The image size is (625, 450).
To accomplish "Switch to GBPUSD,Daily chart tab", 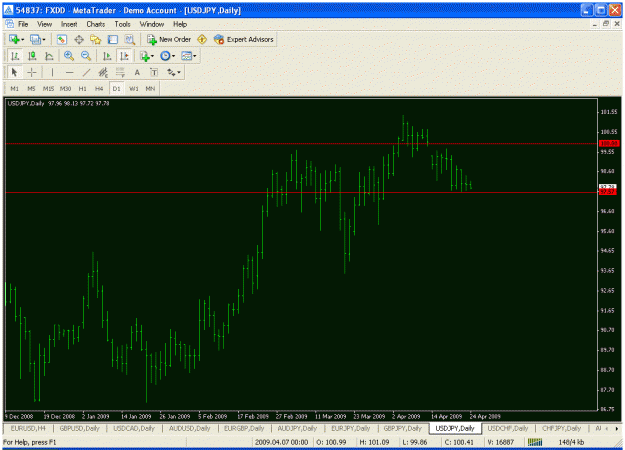I will pyautogui.click(x=79, y=428).
